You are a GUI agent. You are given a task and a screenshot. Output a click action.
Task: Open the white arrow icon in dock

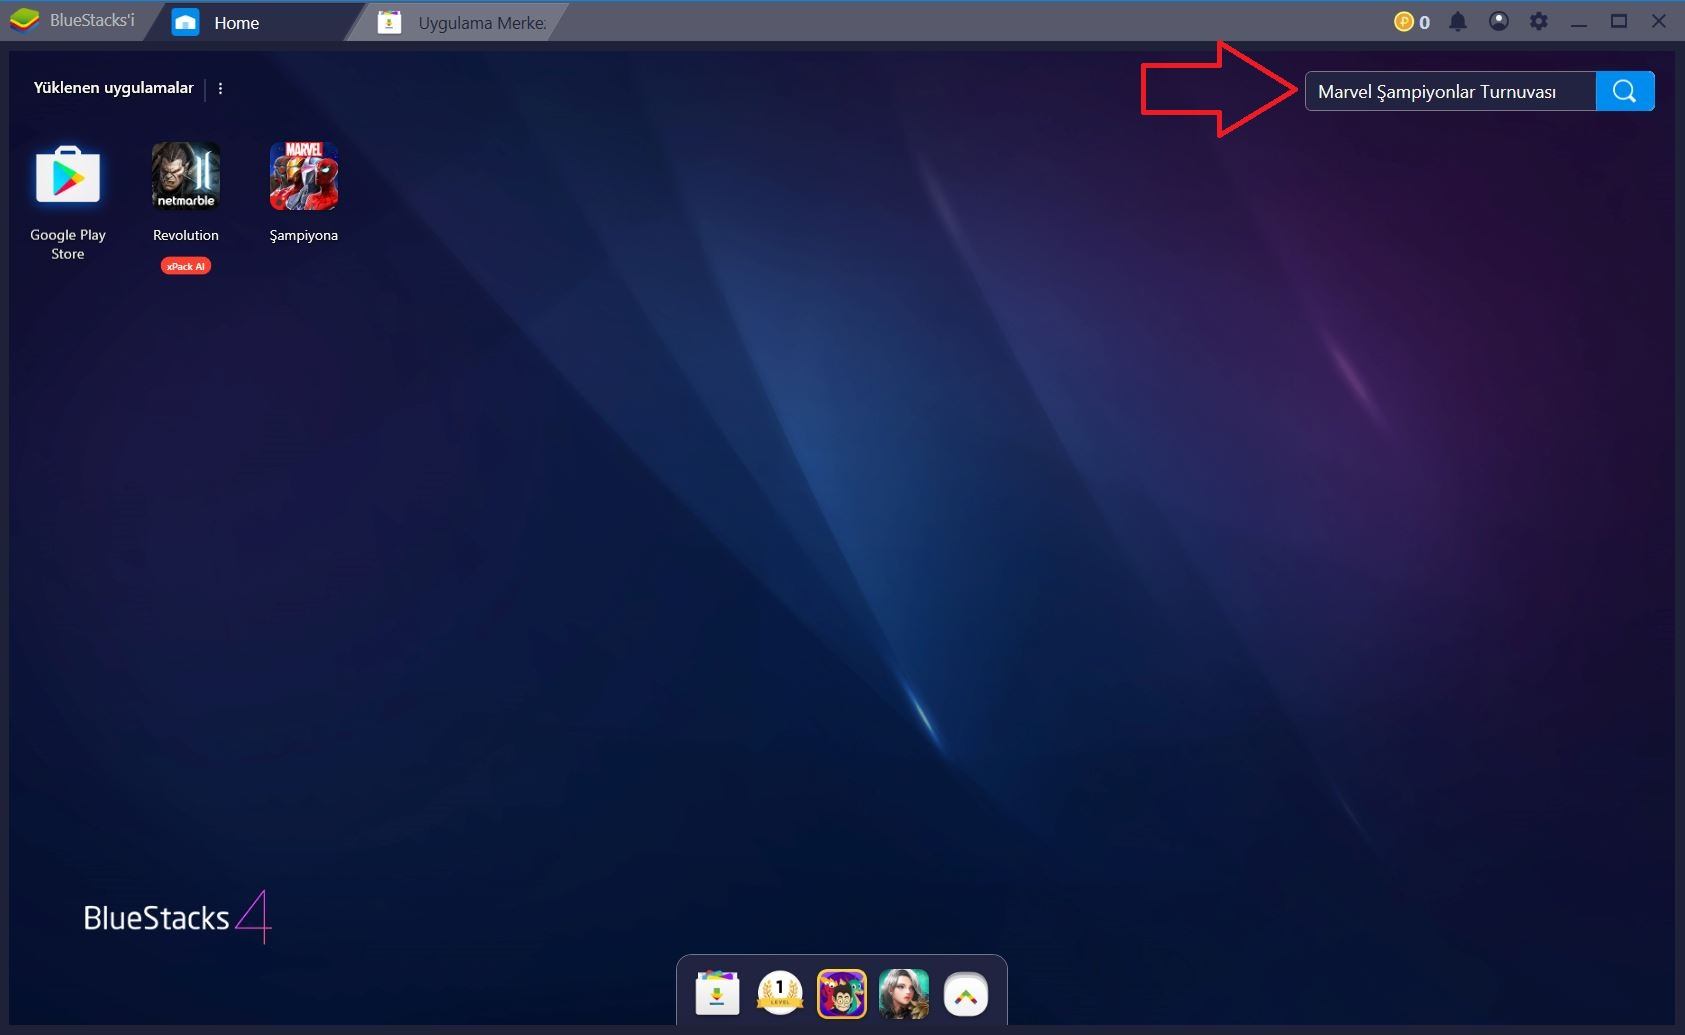(x=966, y=994)
